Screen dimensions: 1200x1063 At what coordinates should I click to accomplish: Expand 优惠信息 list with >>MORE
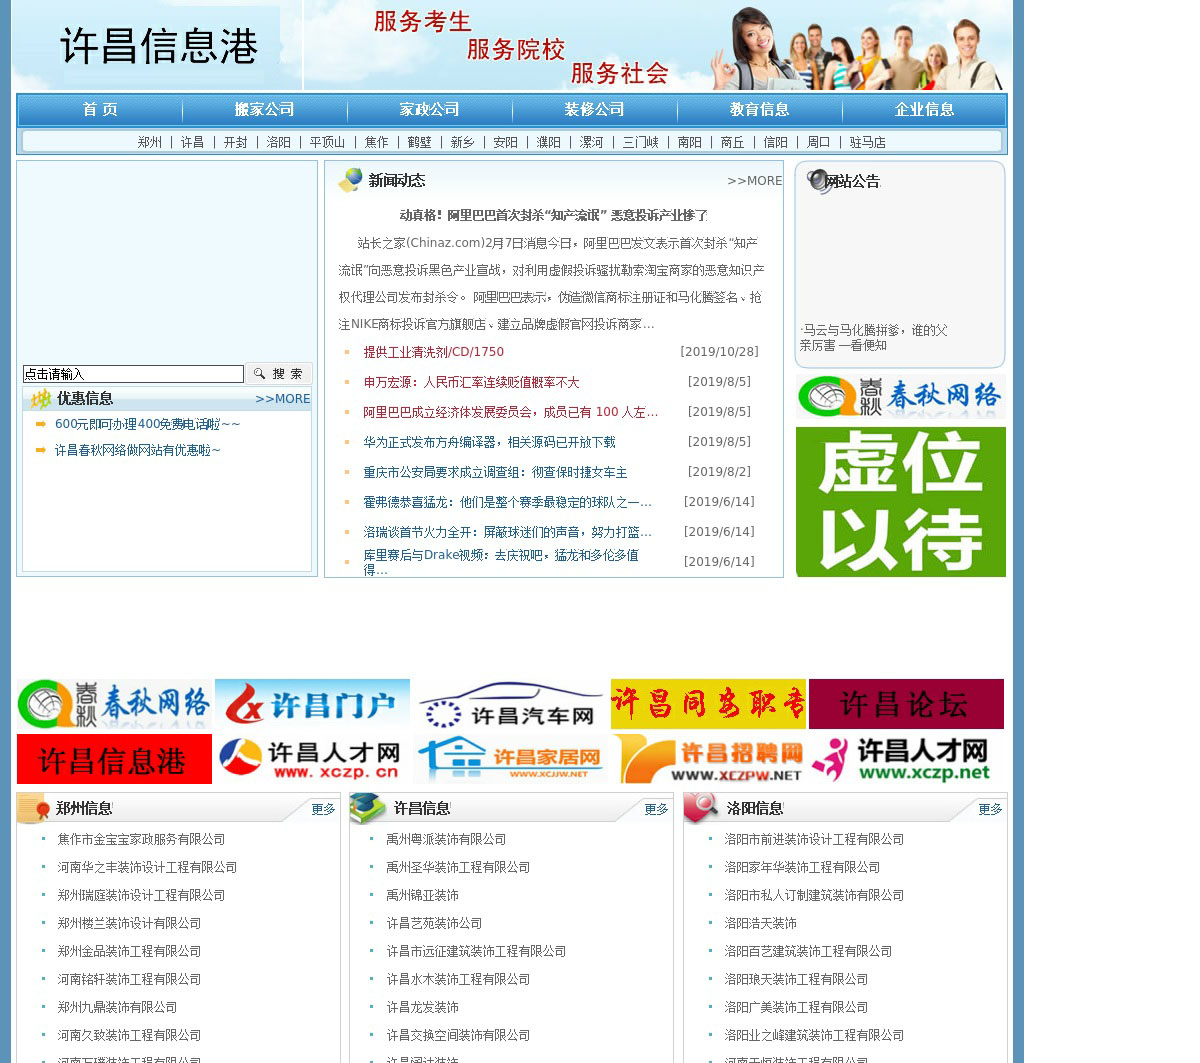(x=282, y=399)
